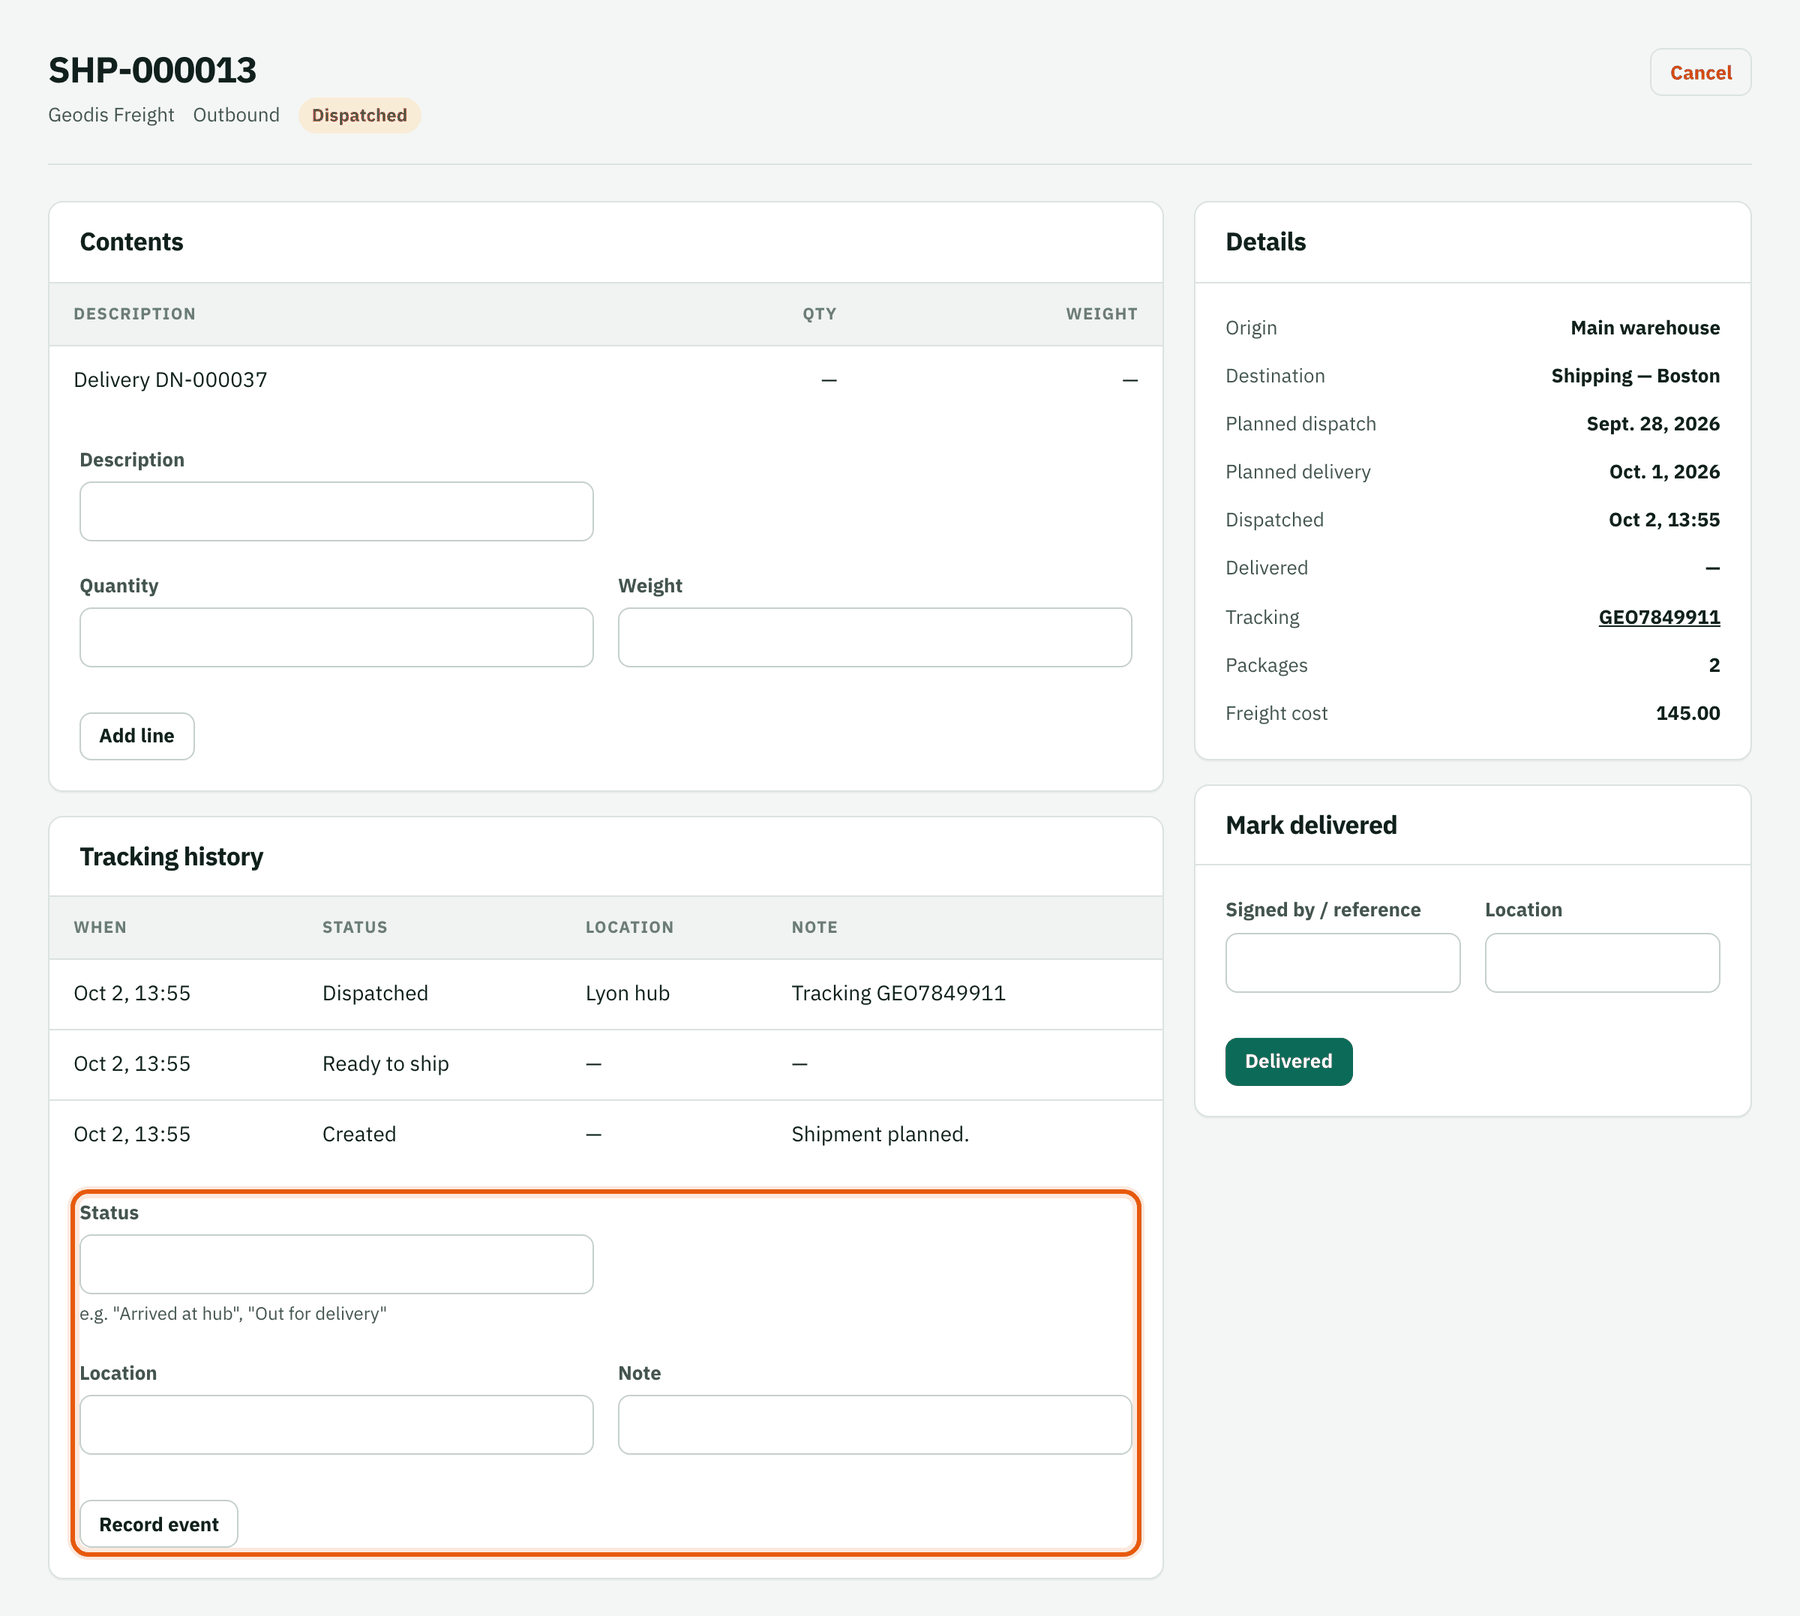Click the Cancel button
Screen dimensions: 1800x1616
click(1700, 72)
